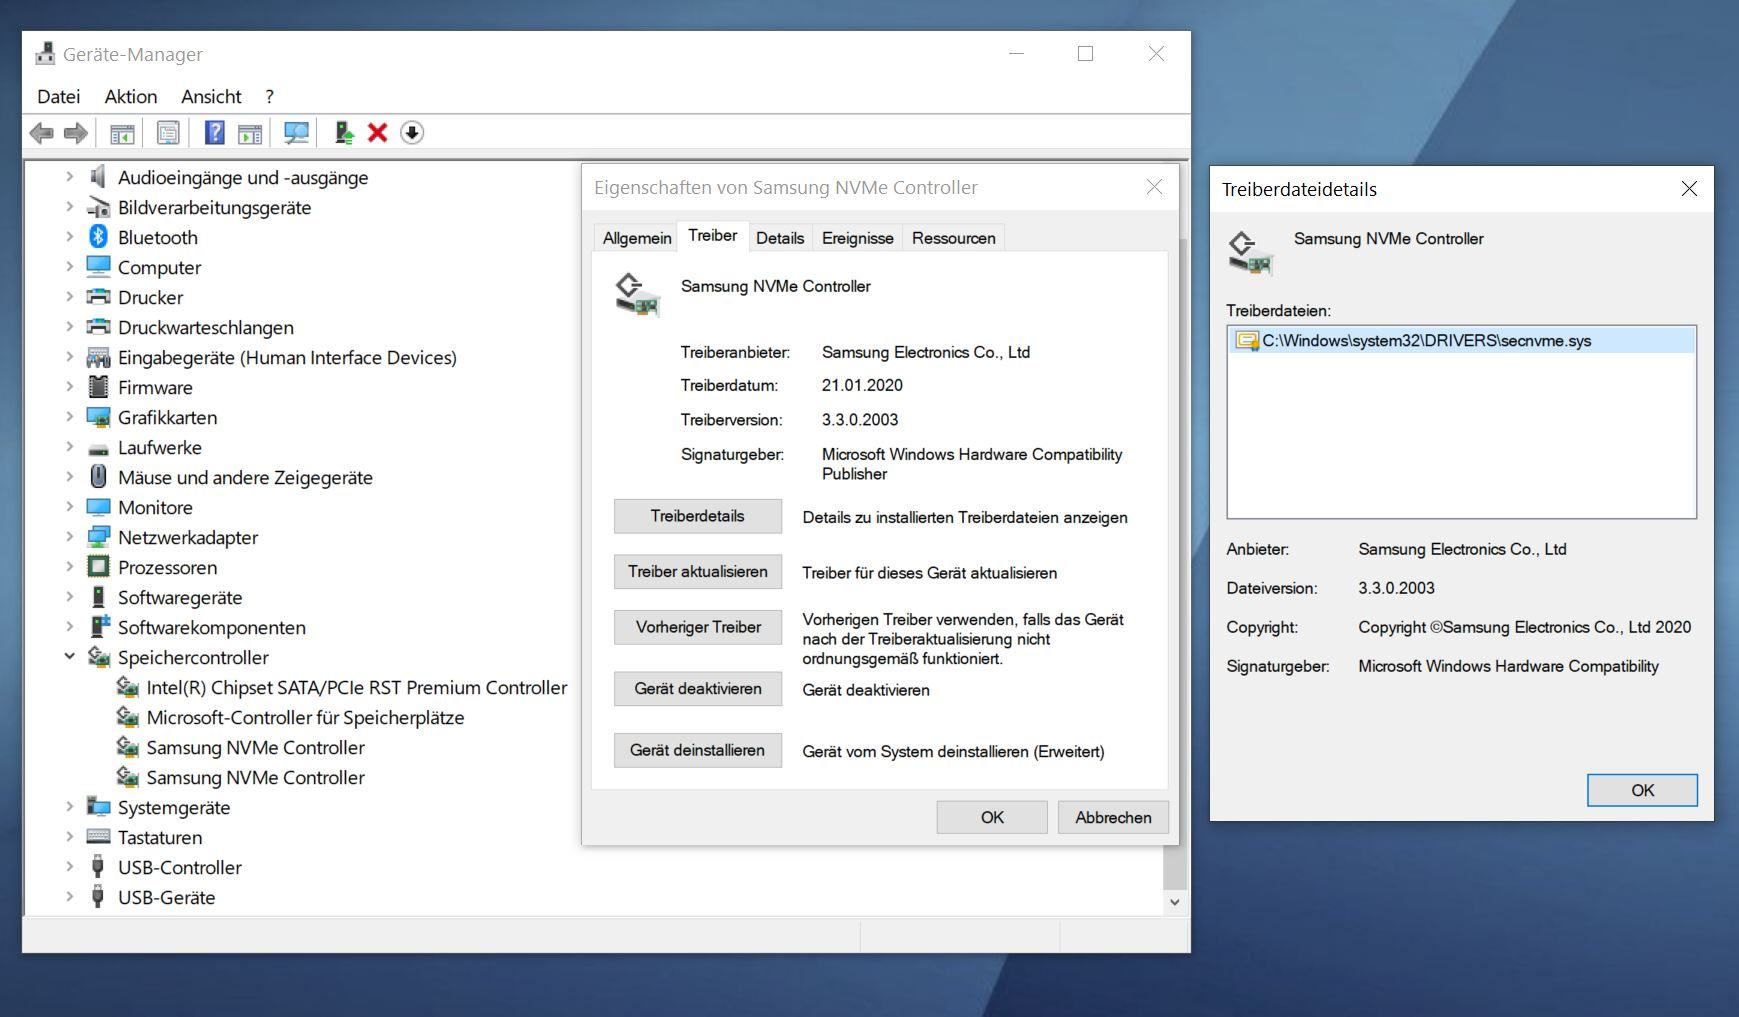Close the Treiberdateidetails dialog
The image size is (1739, 1017).
1689,189
